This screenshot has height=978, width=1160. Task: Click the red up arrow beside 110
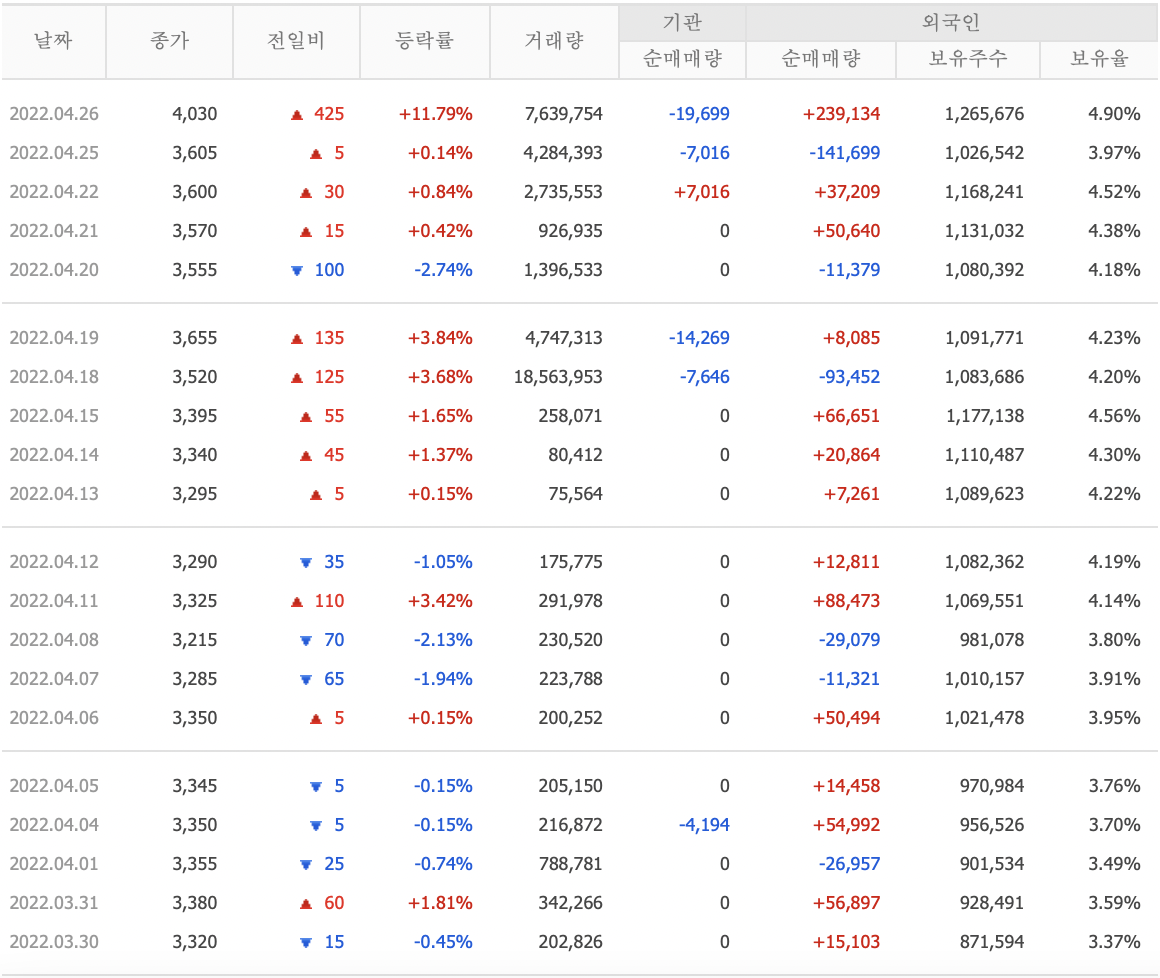click(297, 602)
